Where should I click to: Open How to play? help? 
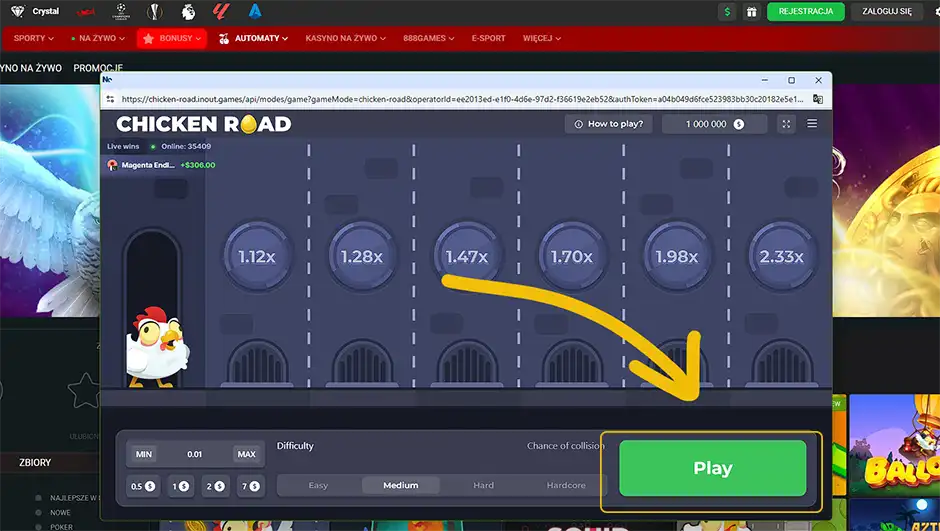click(x=608, y=124)
